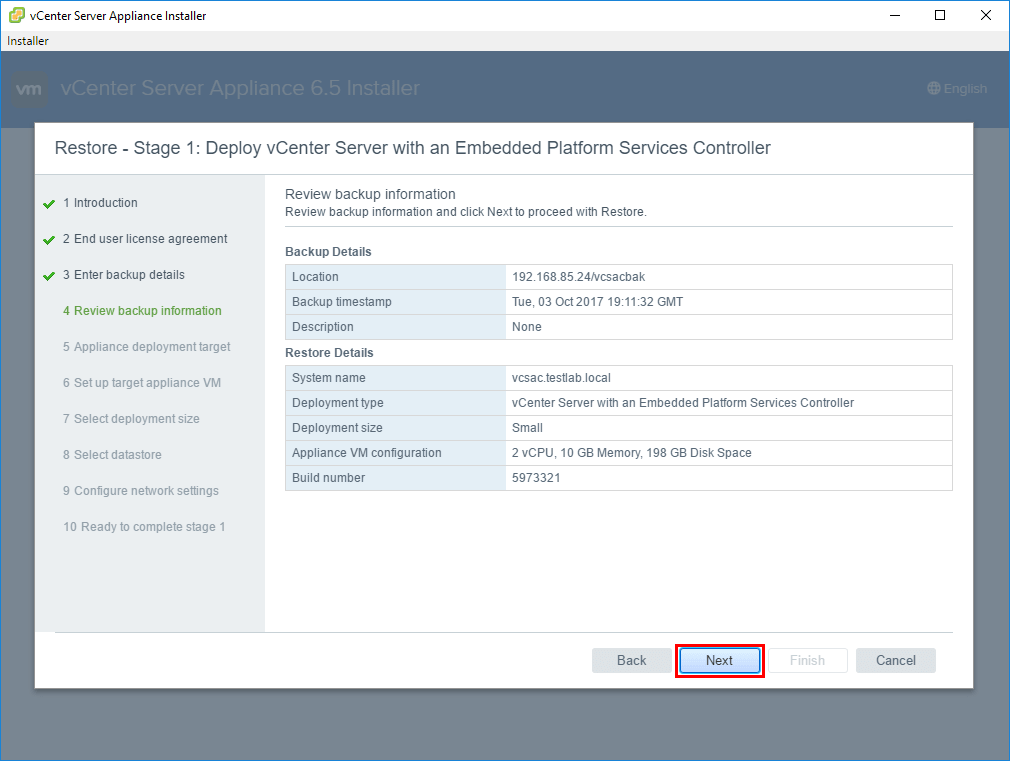The width and height of the screenshot is (1010, 761).
Task: Minimize the installer window
Action: pos(895,15)
